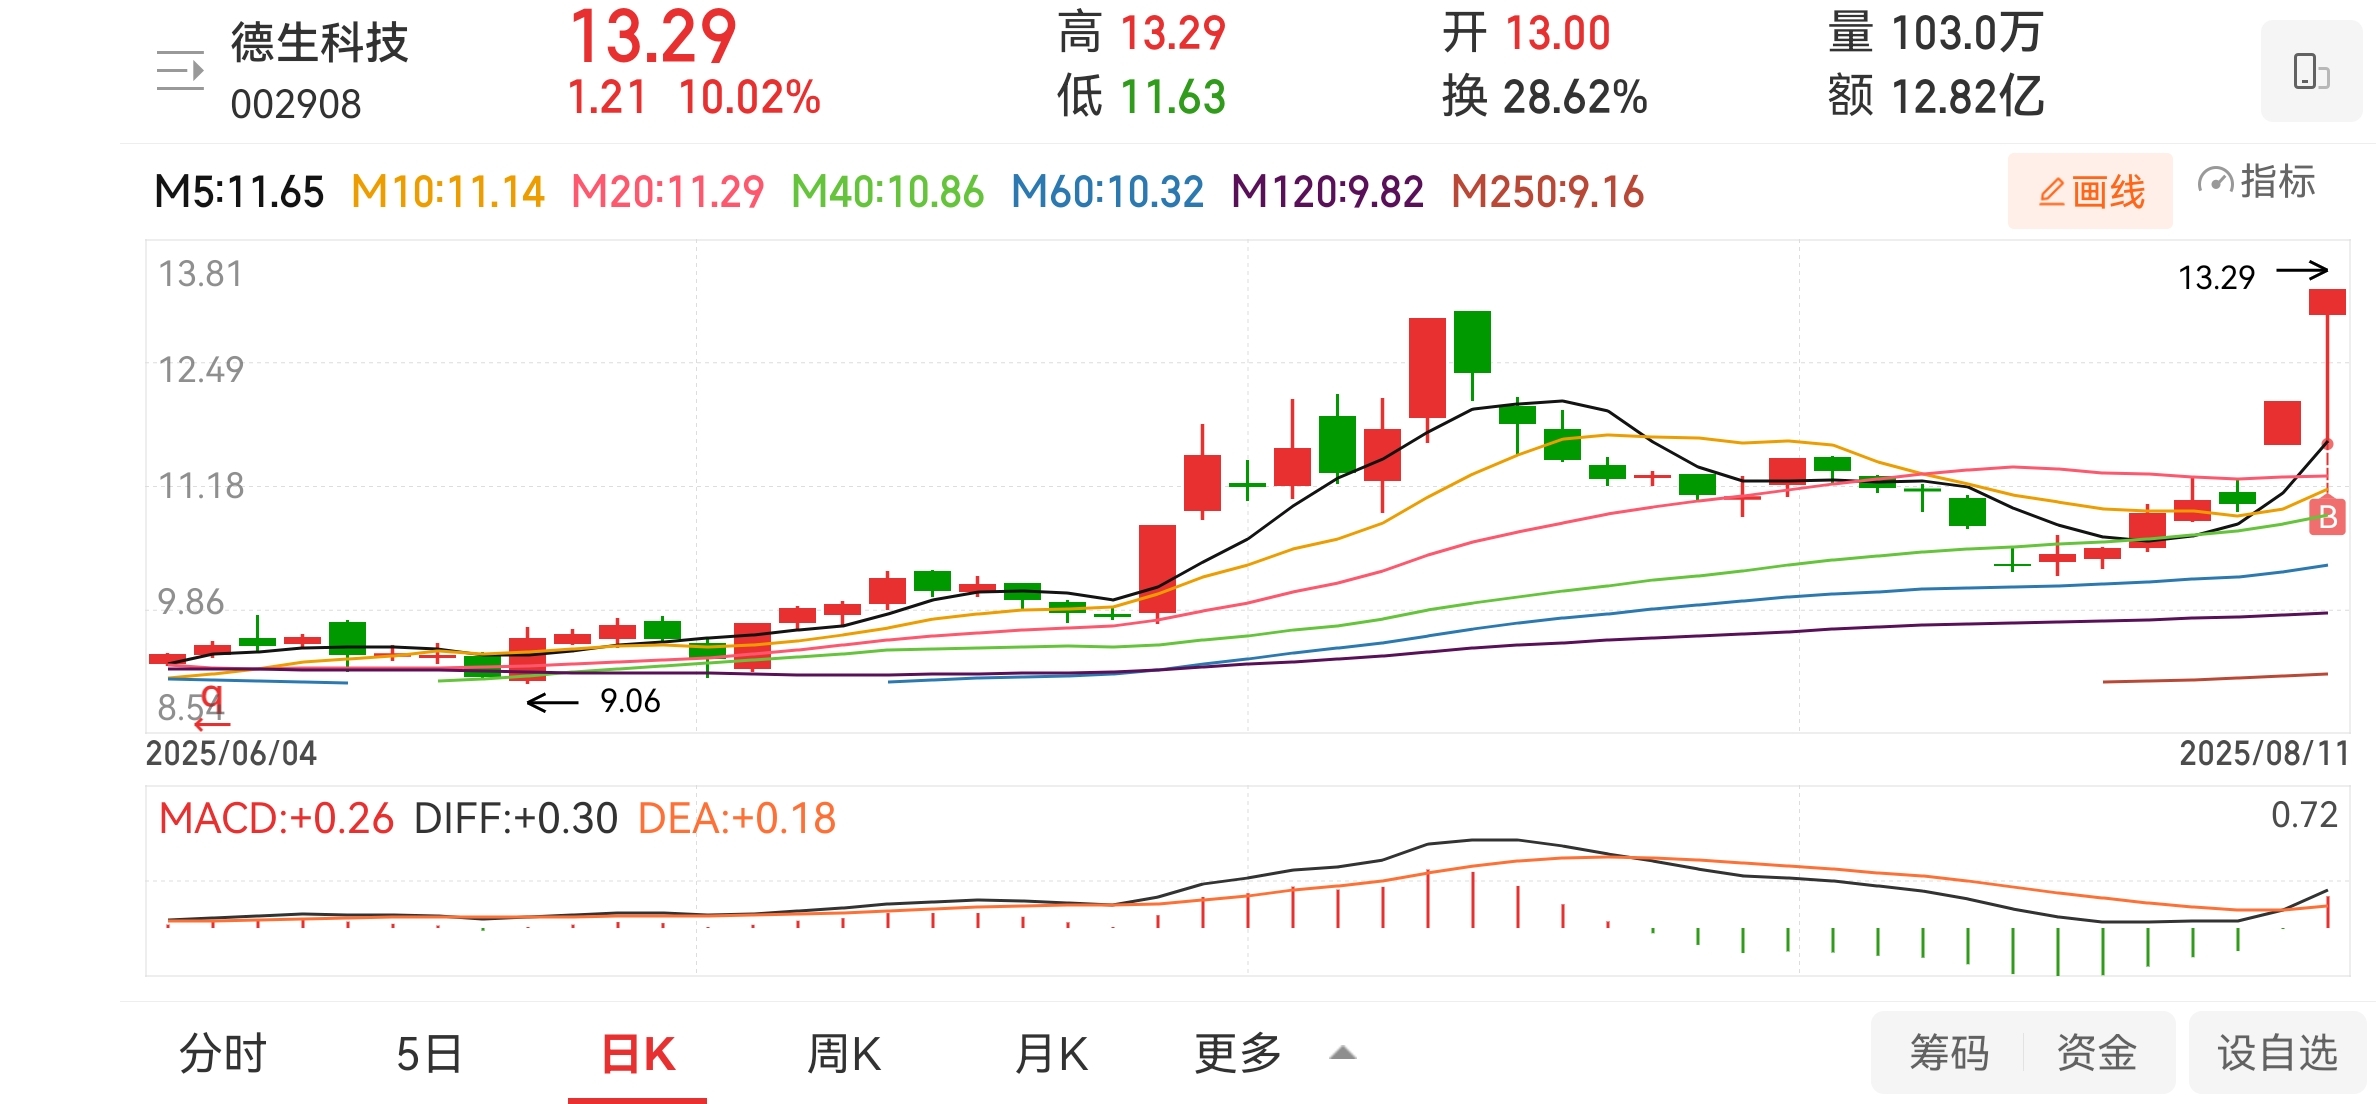Select the 周K tab
Image resolution: width=2376 pixels, height=1104 pixels.
point(844,1053)
